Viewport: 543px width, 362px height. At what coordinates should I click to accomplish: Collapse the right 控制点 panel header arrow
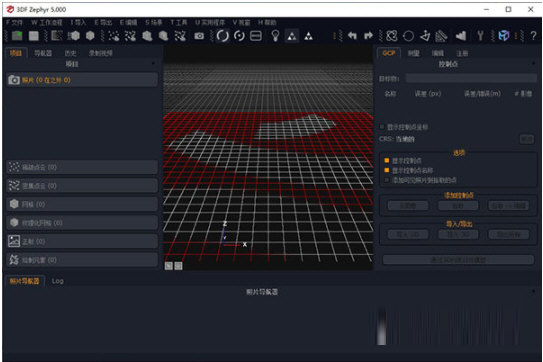tap(533, 64)
